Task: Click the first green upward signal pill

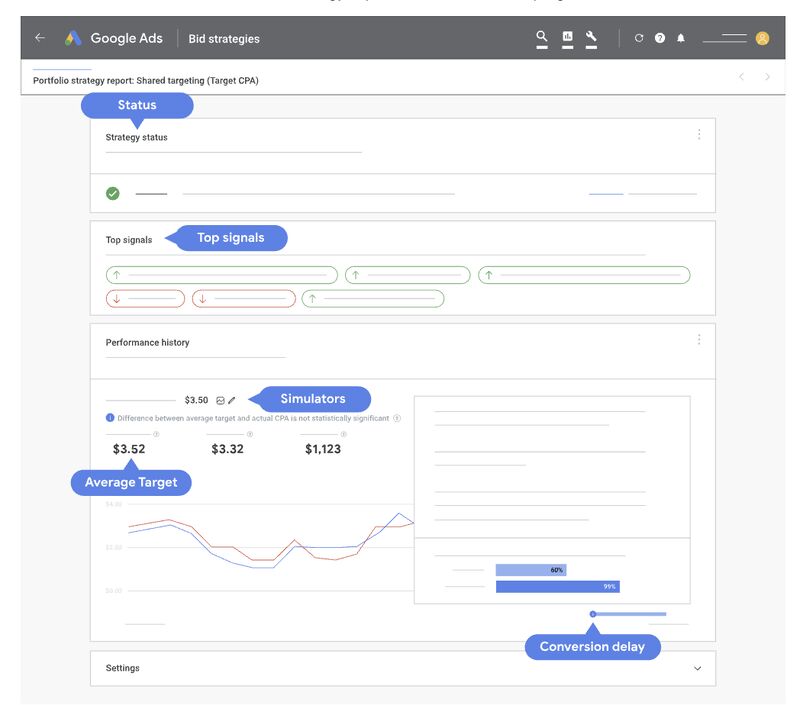Action: 221,275
